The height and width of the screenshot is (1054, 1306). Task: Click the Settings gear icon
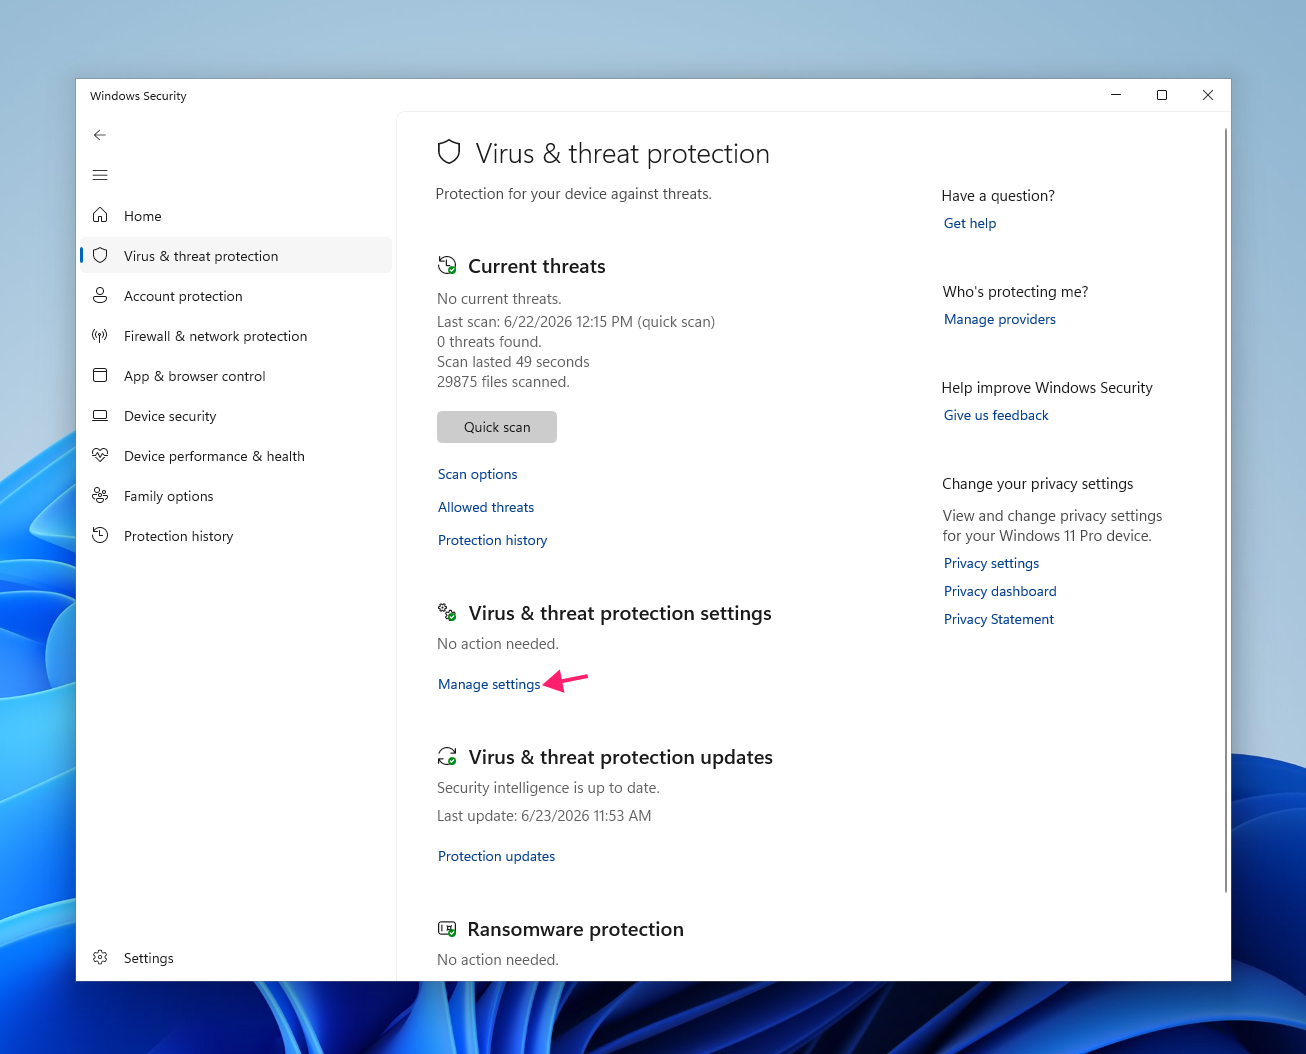pos(100,957)
